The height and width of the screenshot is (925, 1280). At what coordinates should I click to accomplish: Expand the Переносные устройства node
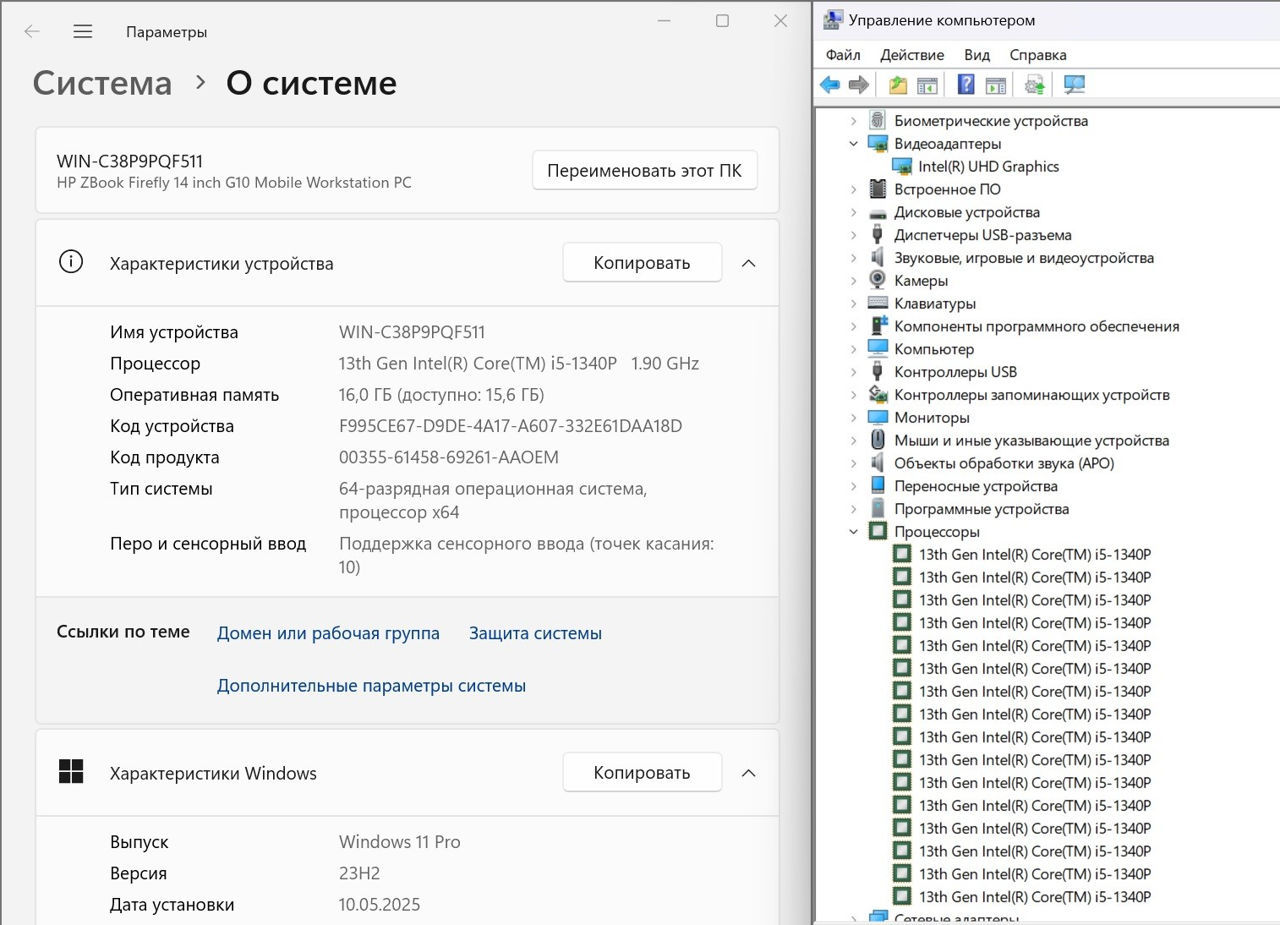point(853,486)
